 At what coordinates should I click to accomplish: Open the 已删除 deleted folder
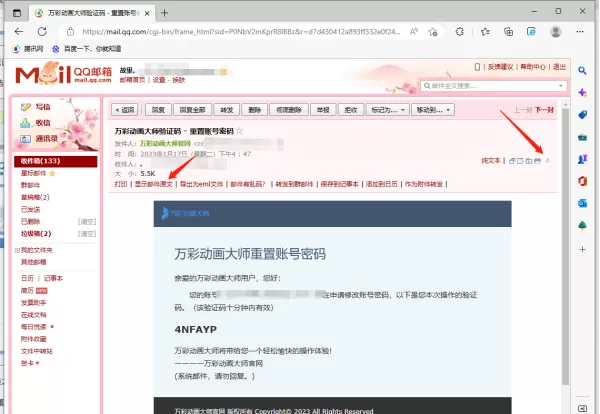[30, 222]
